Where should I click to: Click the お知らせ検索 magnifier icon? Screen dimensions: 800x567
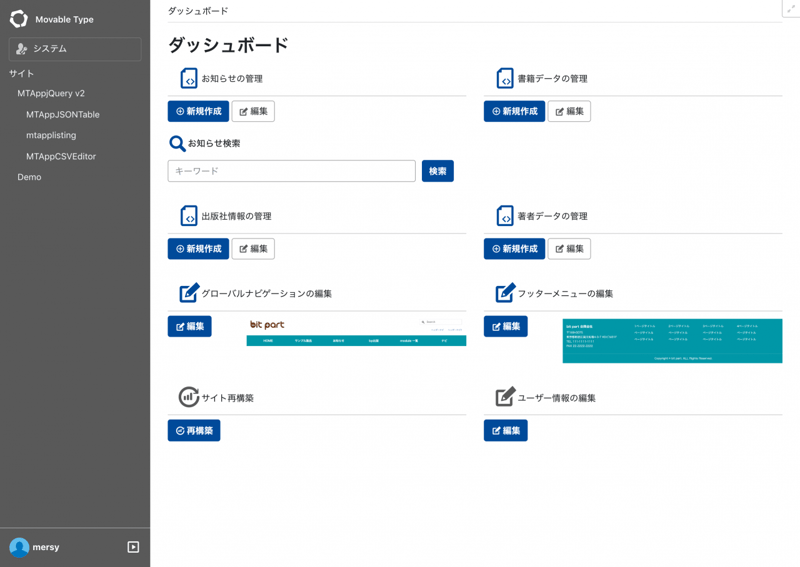pyautogui.click(x=177, y=144)
